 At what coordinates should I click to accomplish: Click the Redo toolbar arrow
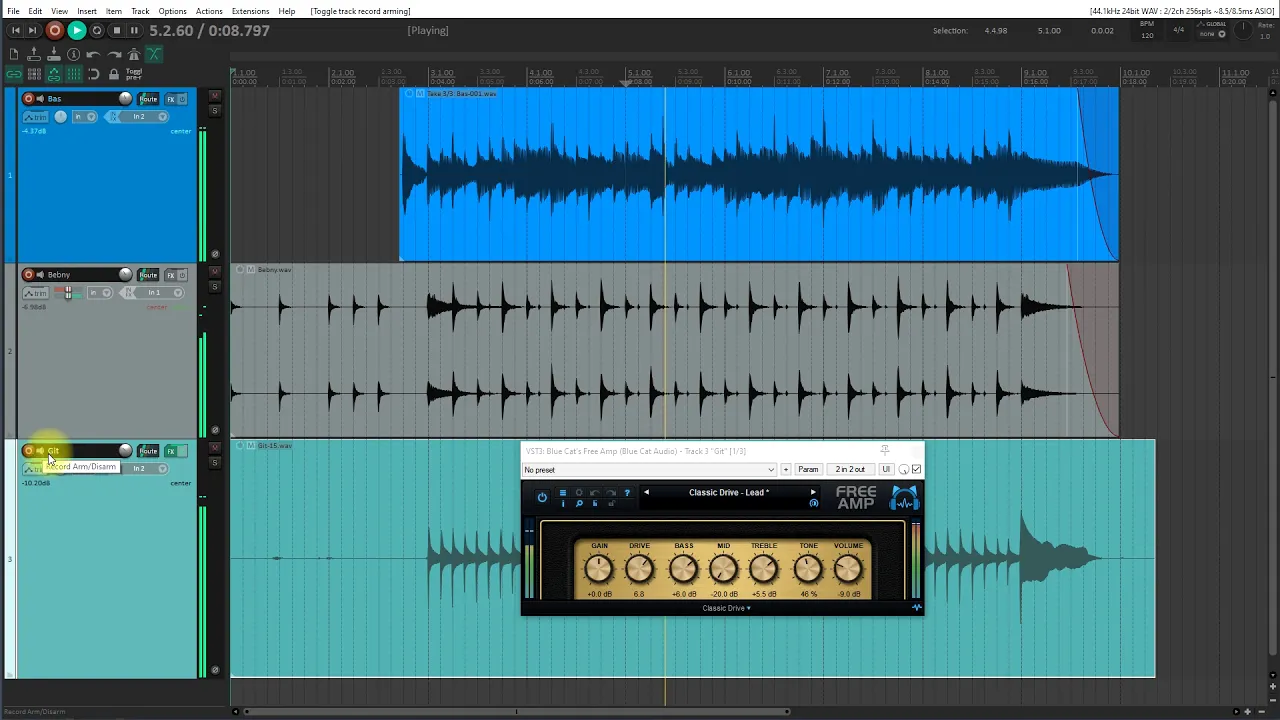[114, 55]
